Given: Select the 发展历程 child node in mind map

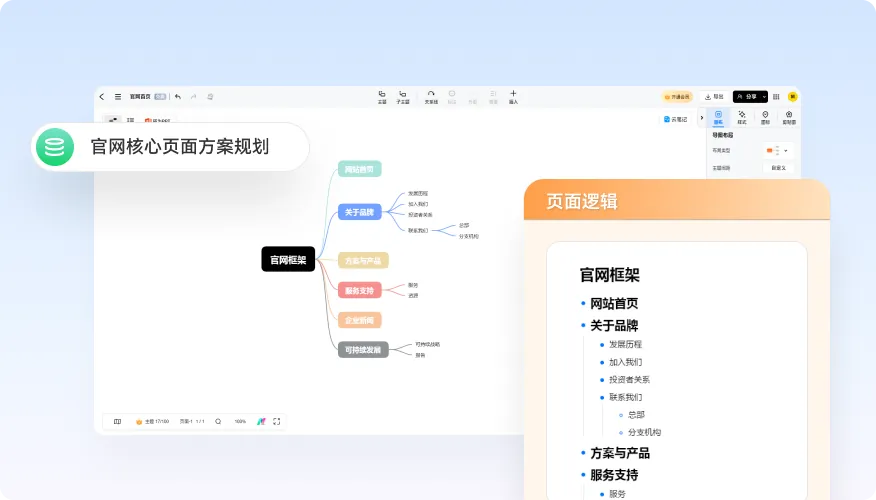Looking at the screenshot, I should click(x=418, y=193).
